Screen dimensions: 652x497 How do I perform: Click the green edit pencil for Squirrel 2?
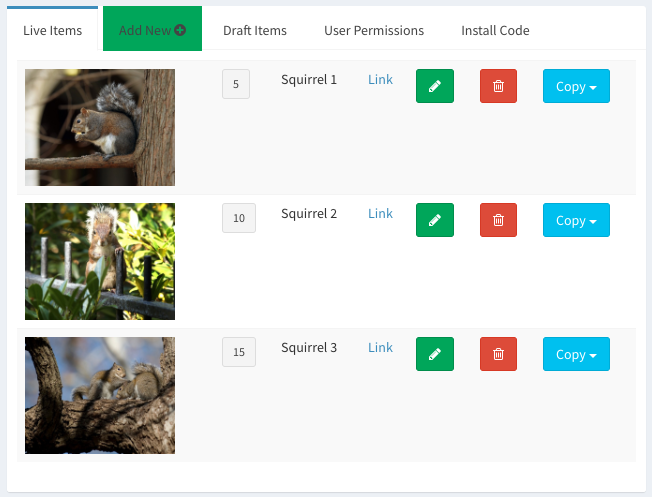tap(434, 220)
